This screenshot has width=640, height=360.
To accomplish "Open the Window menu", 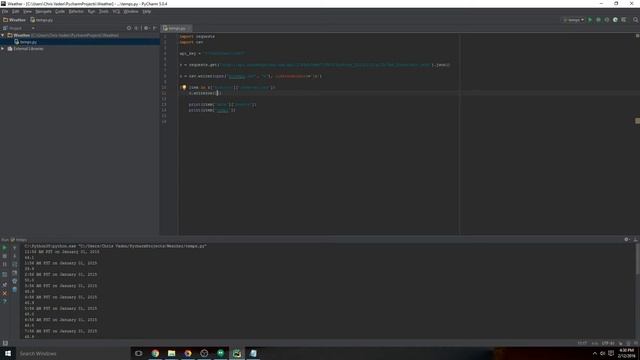I will click(131, 11).
